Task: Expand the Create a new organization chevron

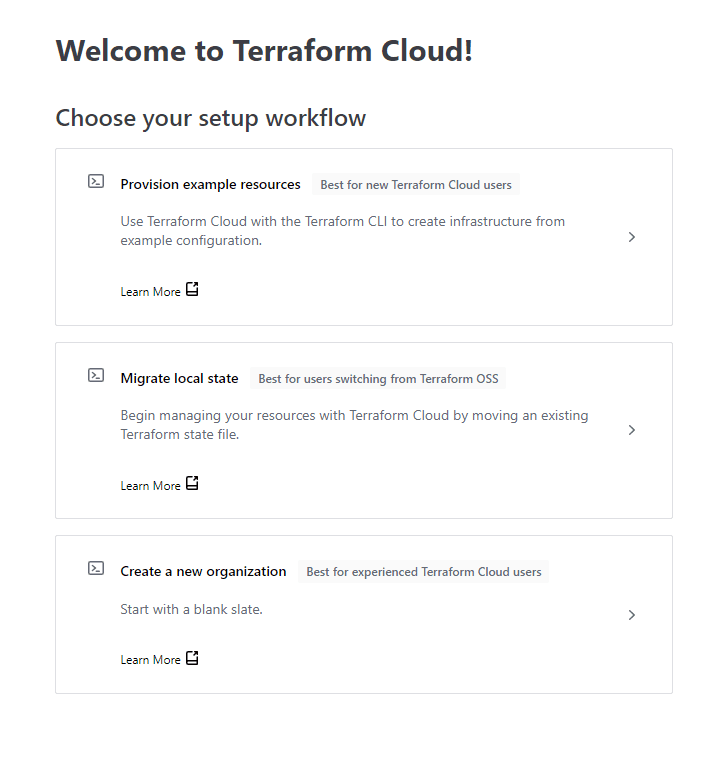Action: coord(632,615)
